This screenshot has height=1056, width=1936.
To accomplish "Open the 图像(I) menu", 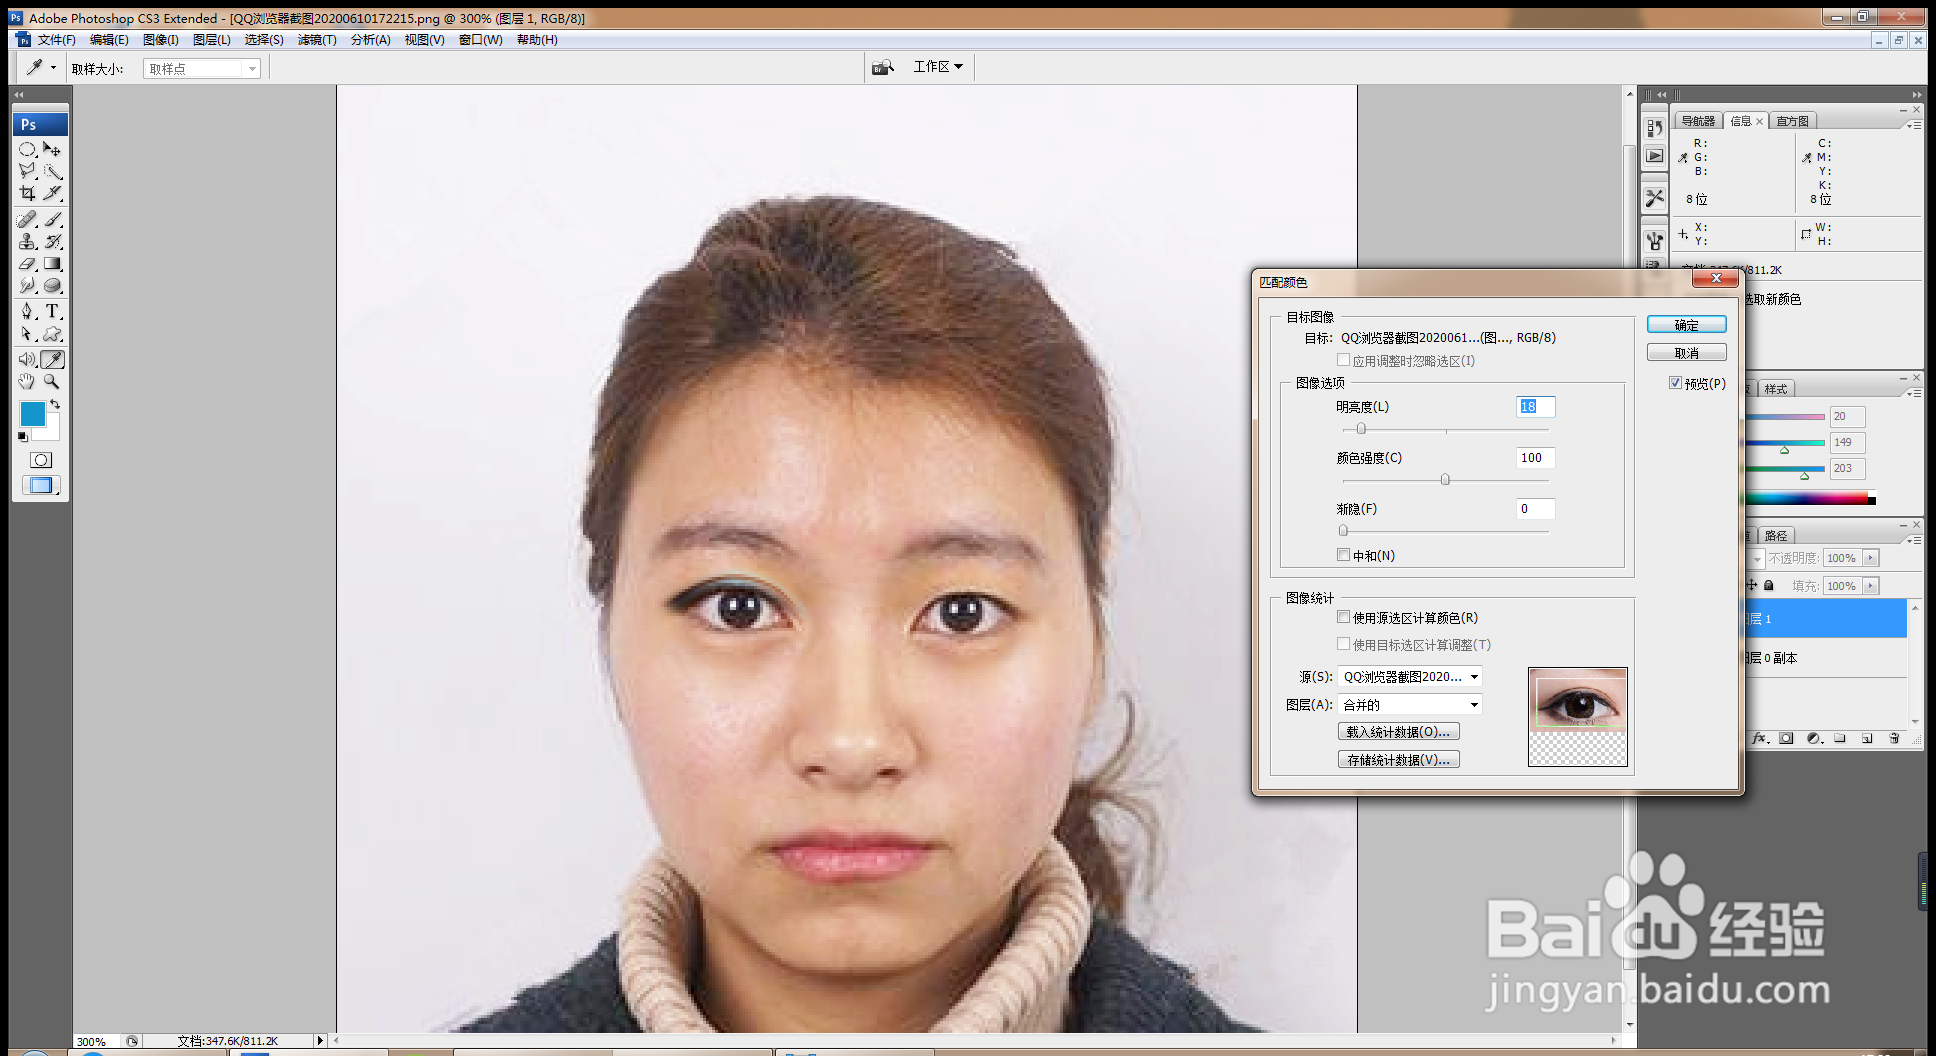I will click(x=160, y=40).
